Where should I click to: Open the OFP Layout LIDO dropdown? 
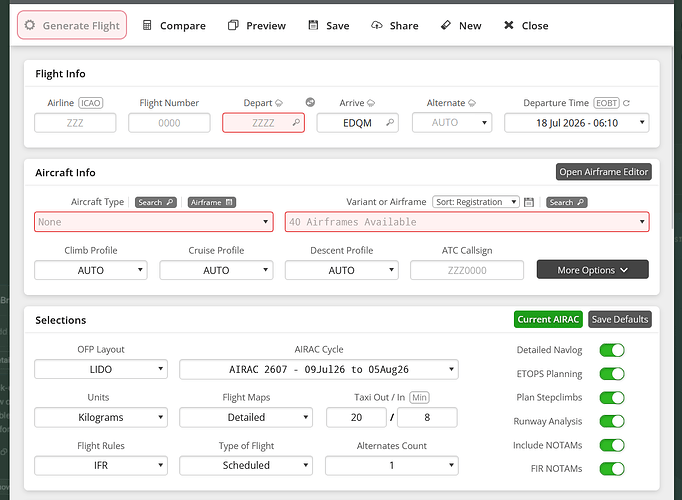(x=101, y=369)
